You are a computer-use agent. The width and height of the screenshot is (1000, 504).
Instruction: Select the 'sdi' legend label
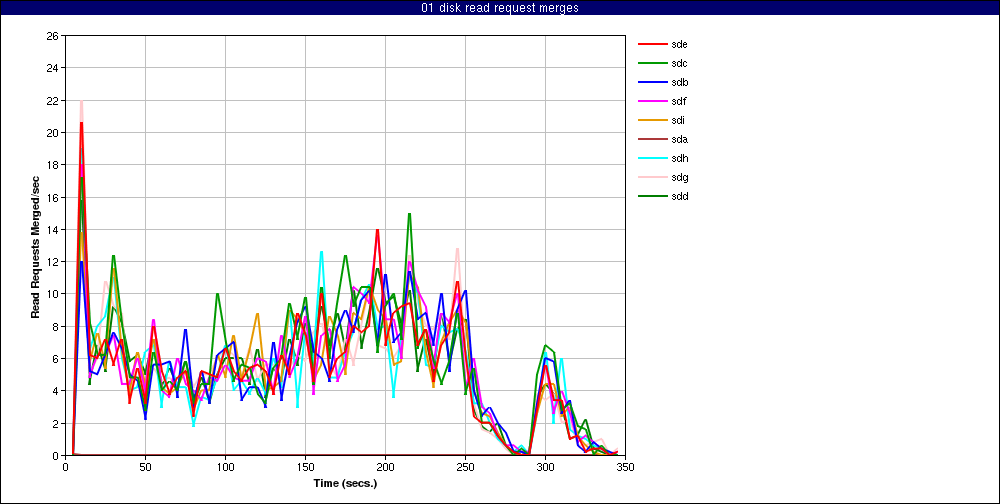pyautogui.click(x=679, y=121)
